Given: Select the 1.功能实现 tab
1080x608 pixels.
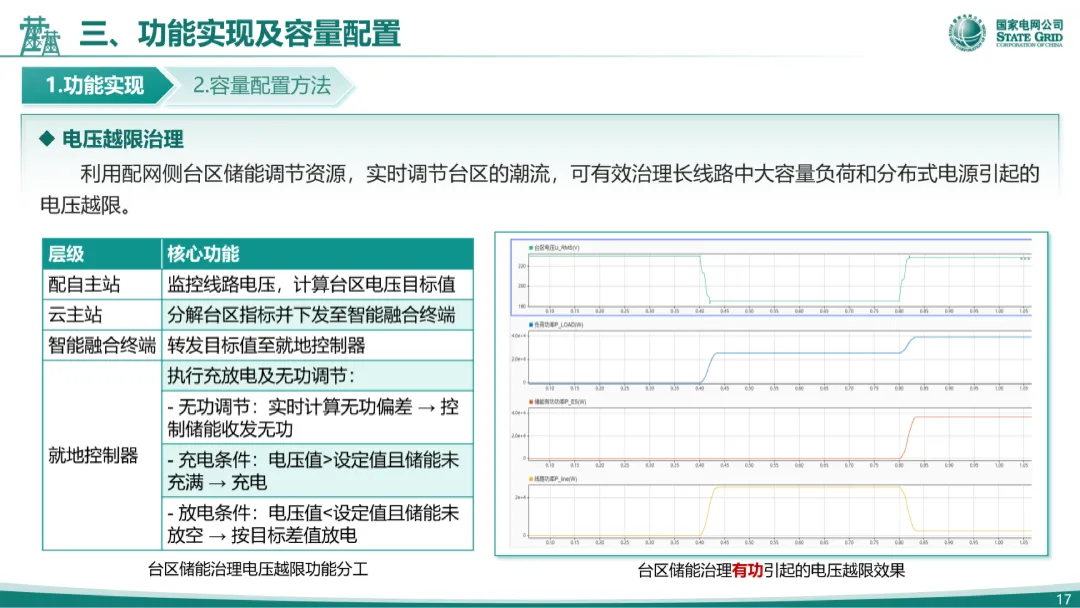Looking at the screenshot, I should coord(94,85).
